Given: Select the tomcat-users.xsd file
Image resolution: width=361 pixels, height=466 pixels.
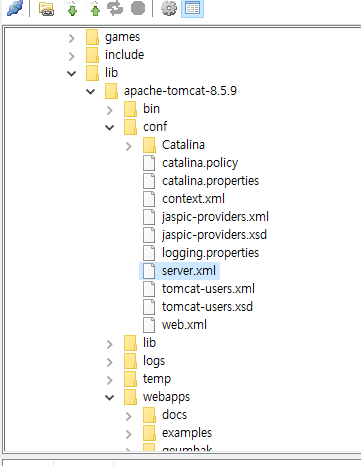Looking at the screenshot, I should (x=207, y=307).
